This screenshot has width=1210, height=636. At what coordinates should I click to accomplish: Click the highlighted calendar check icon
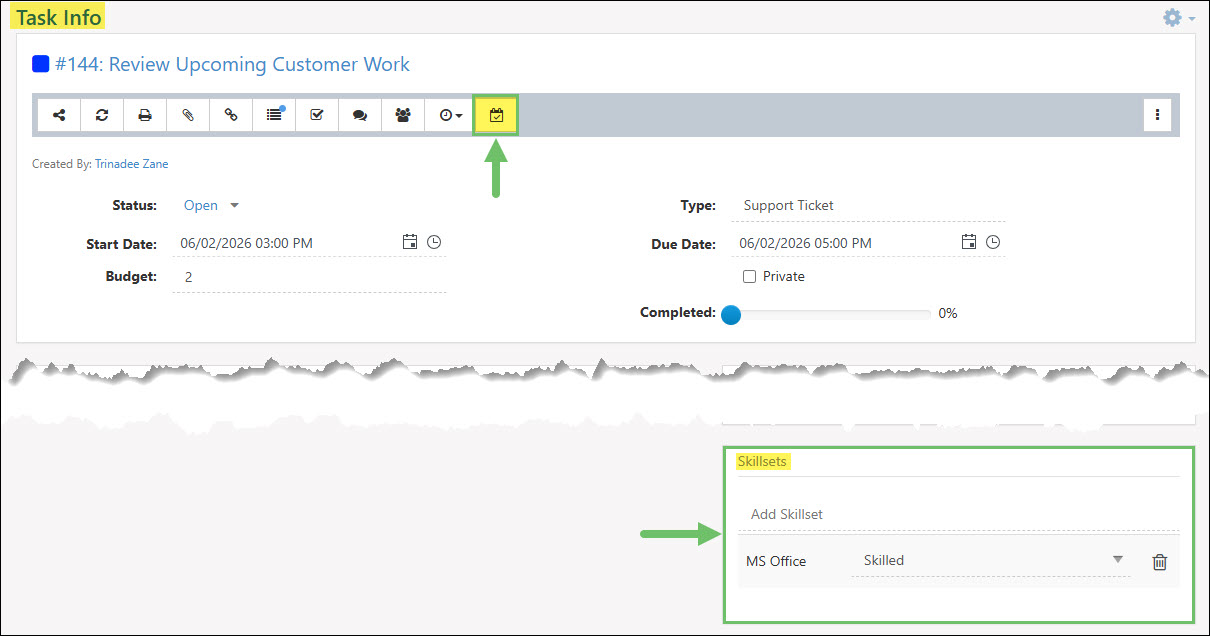click(x=496, y=115)
